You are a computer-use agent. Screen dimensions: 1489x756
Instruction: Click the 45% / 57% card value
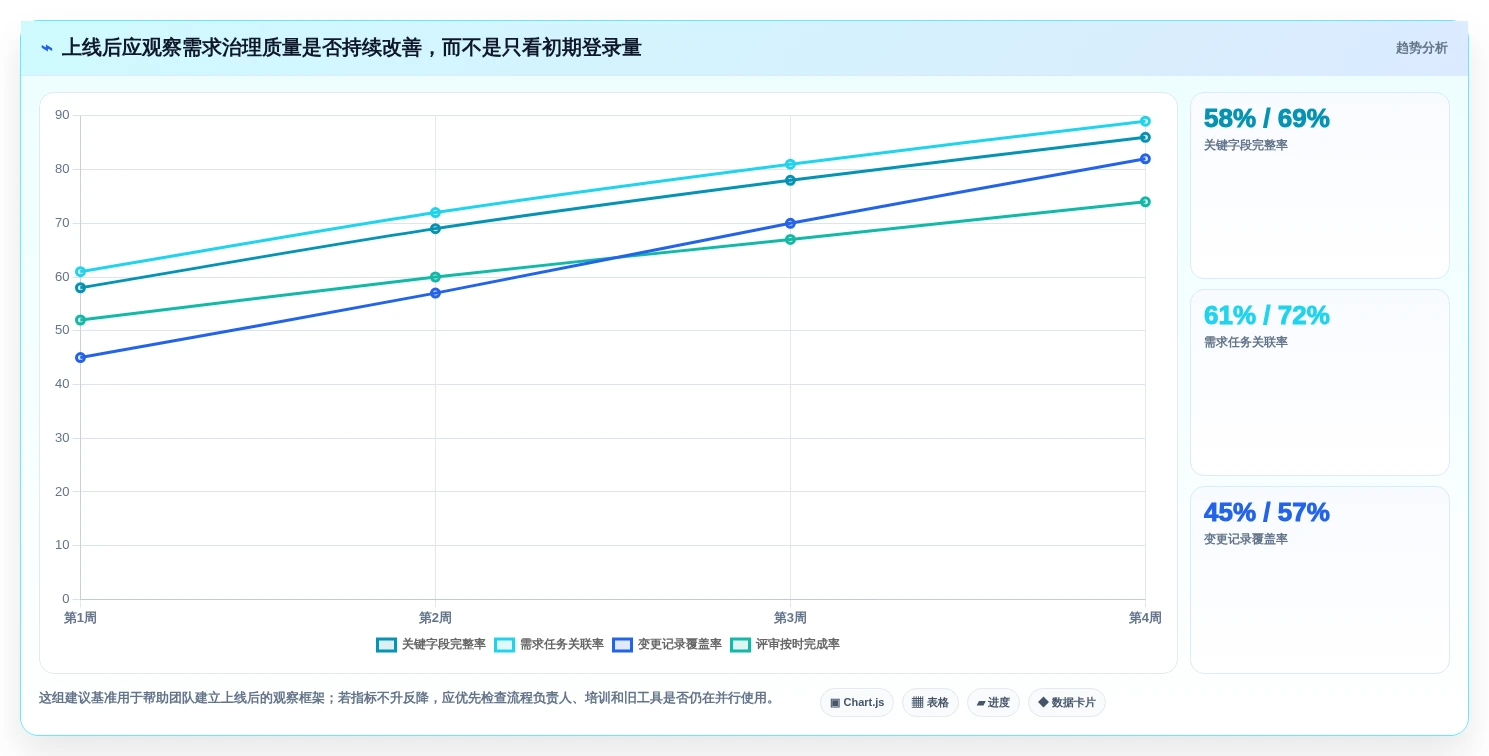pos(1266,512)
